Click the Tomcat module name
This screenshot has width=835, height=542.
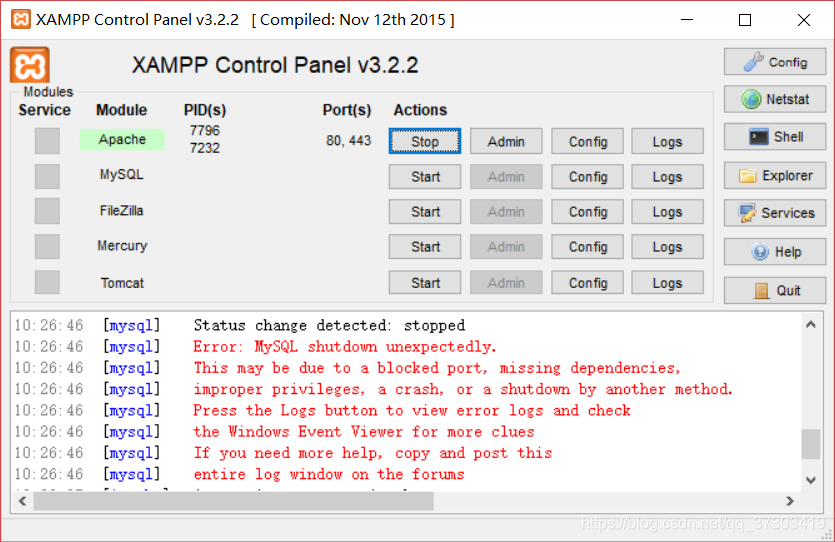pyautogui.click(x=122, y=283)
